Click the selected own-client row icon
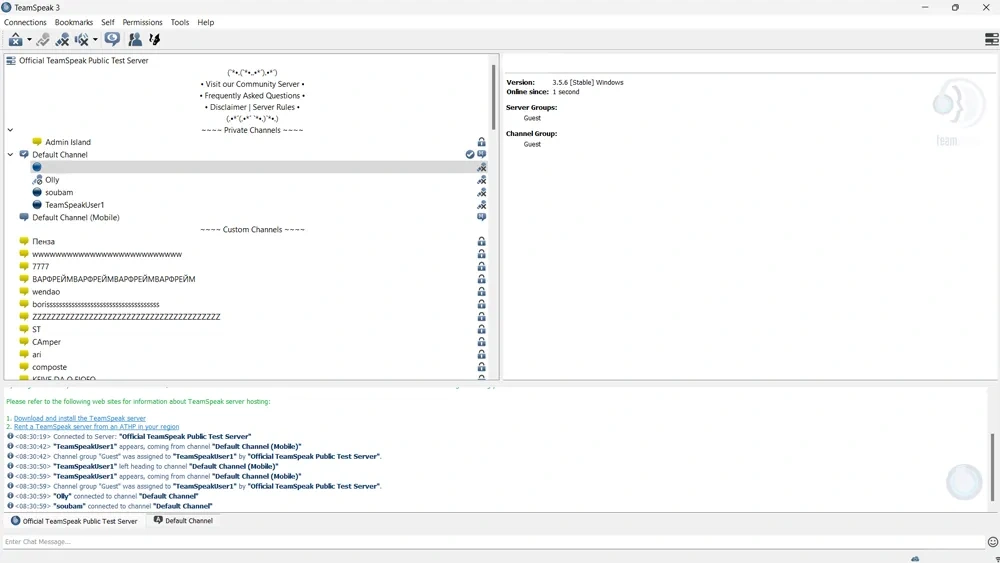The width and height of the screenshot is (1000, 563). pos(37,167)
